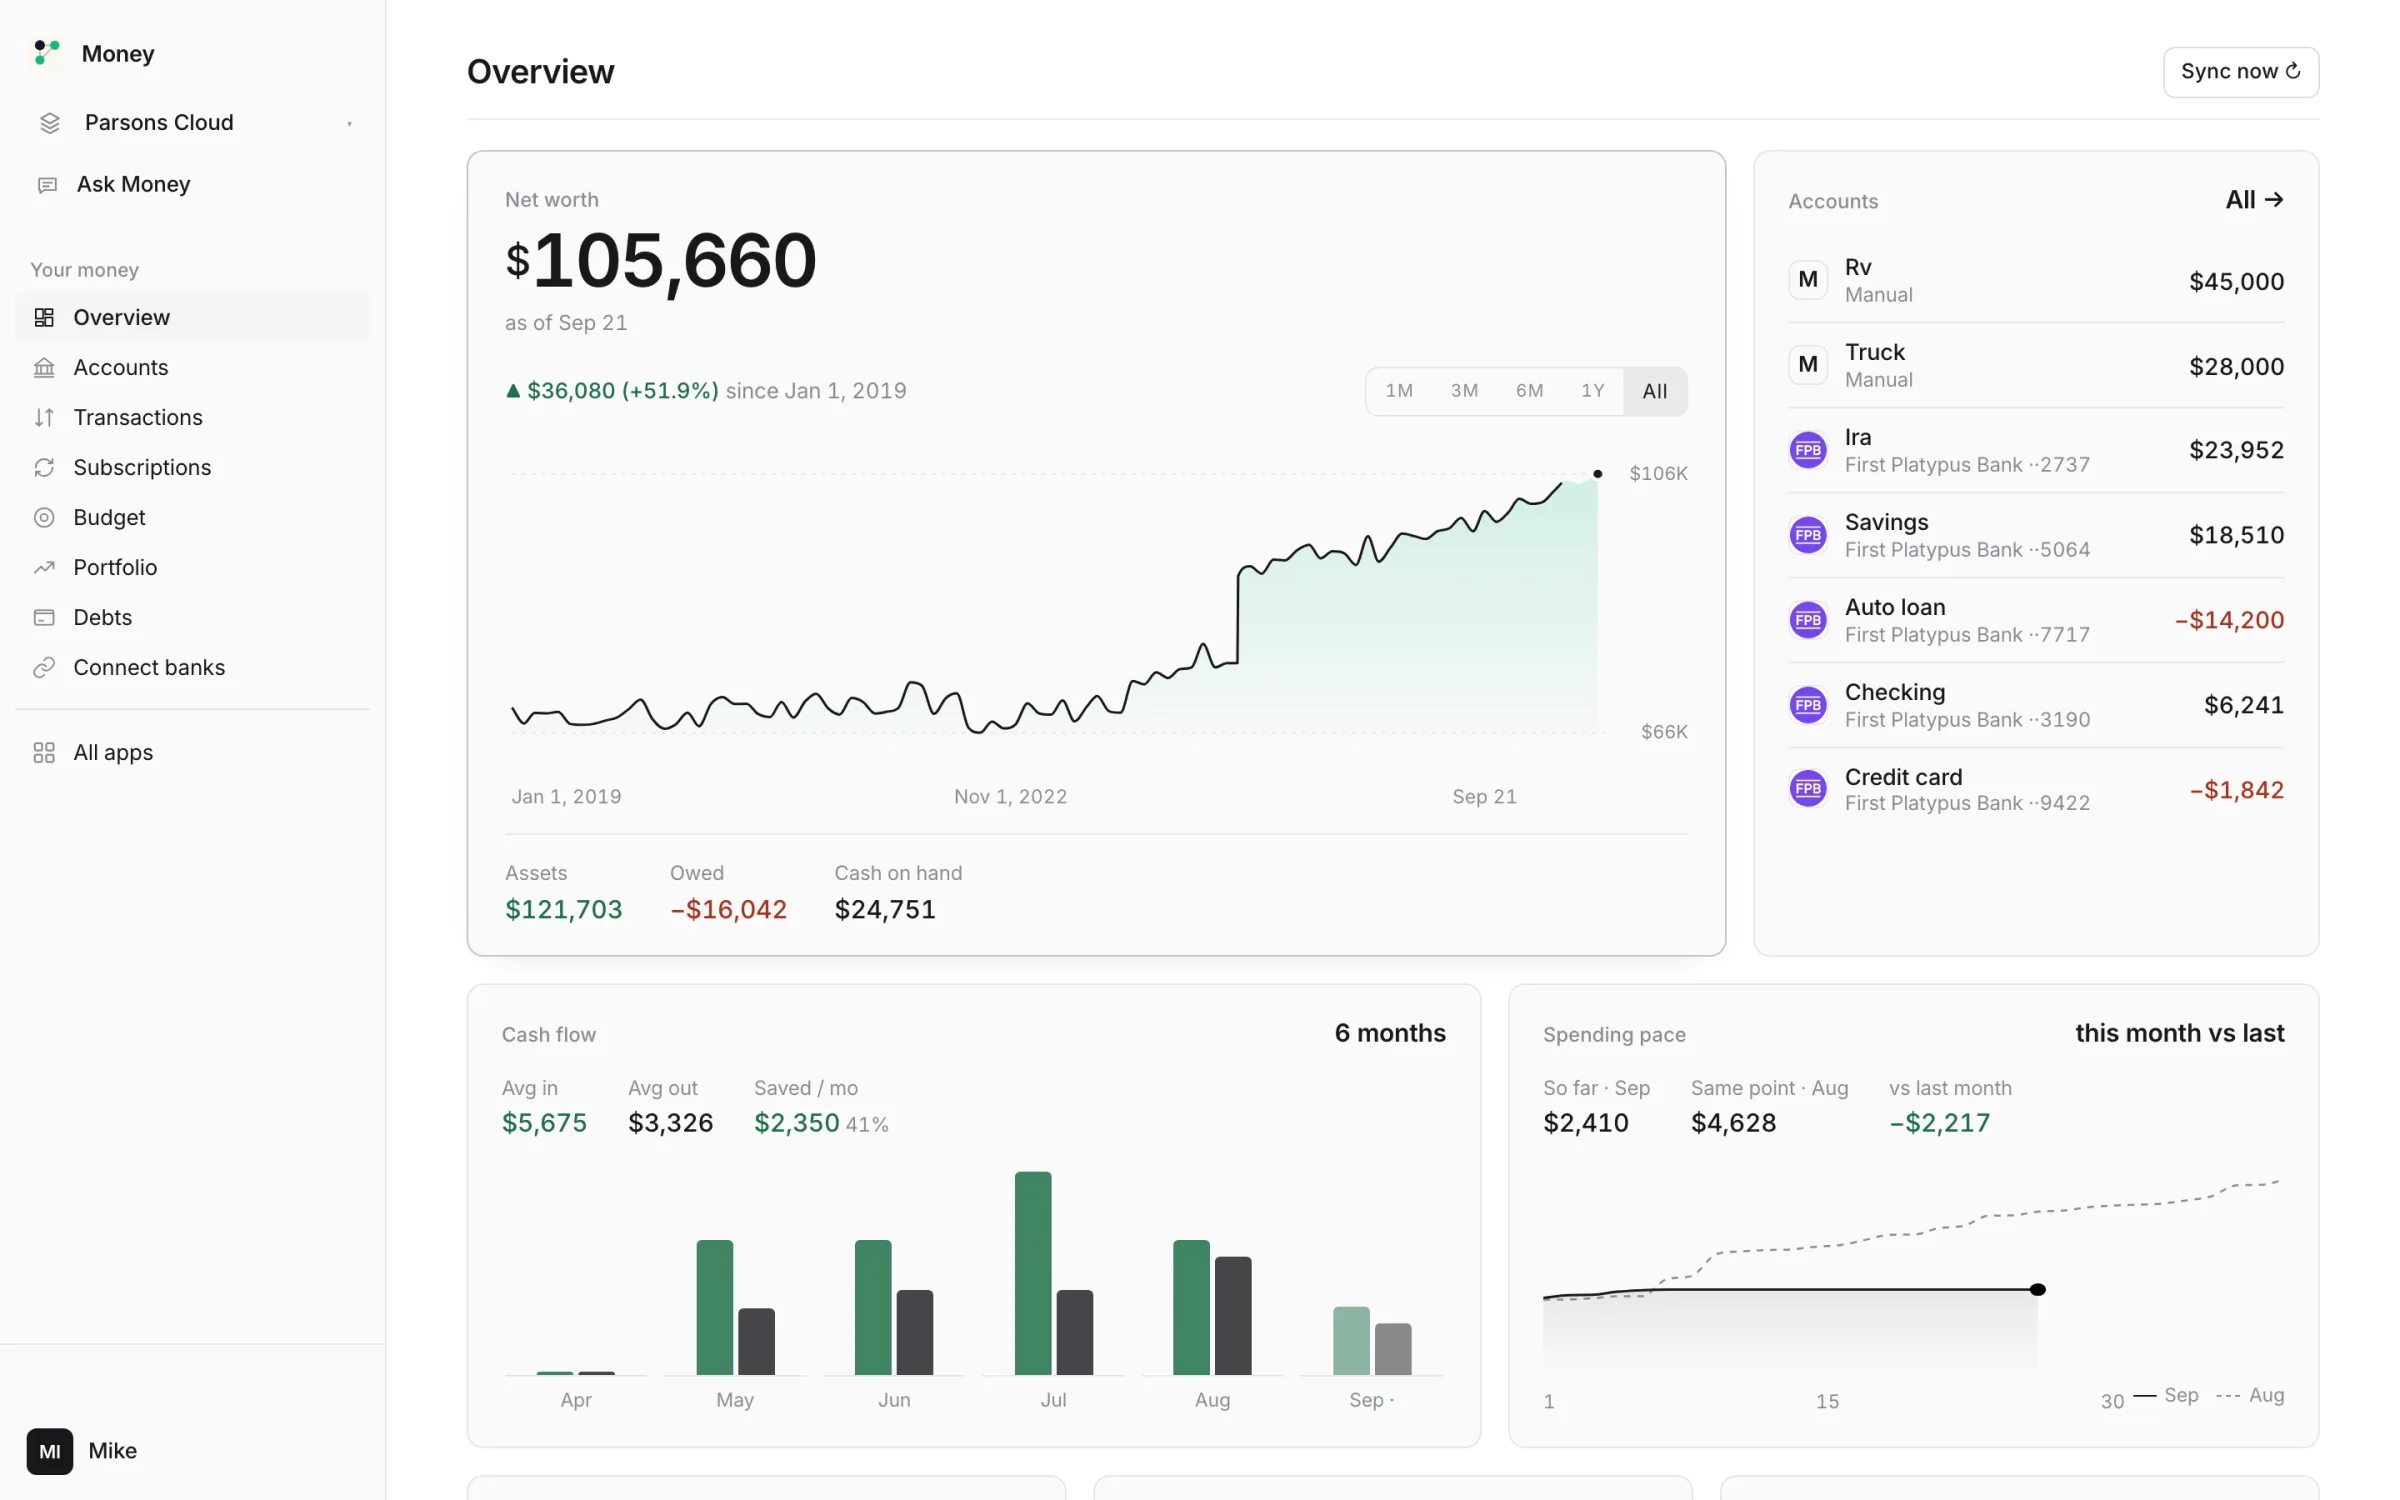Select the 1M chart range
Viewport: 2400px width, 1500px height.
tap(1399, 391)
